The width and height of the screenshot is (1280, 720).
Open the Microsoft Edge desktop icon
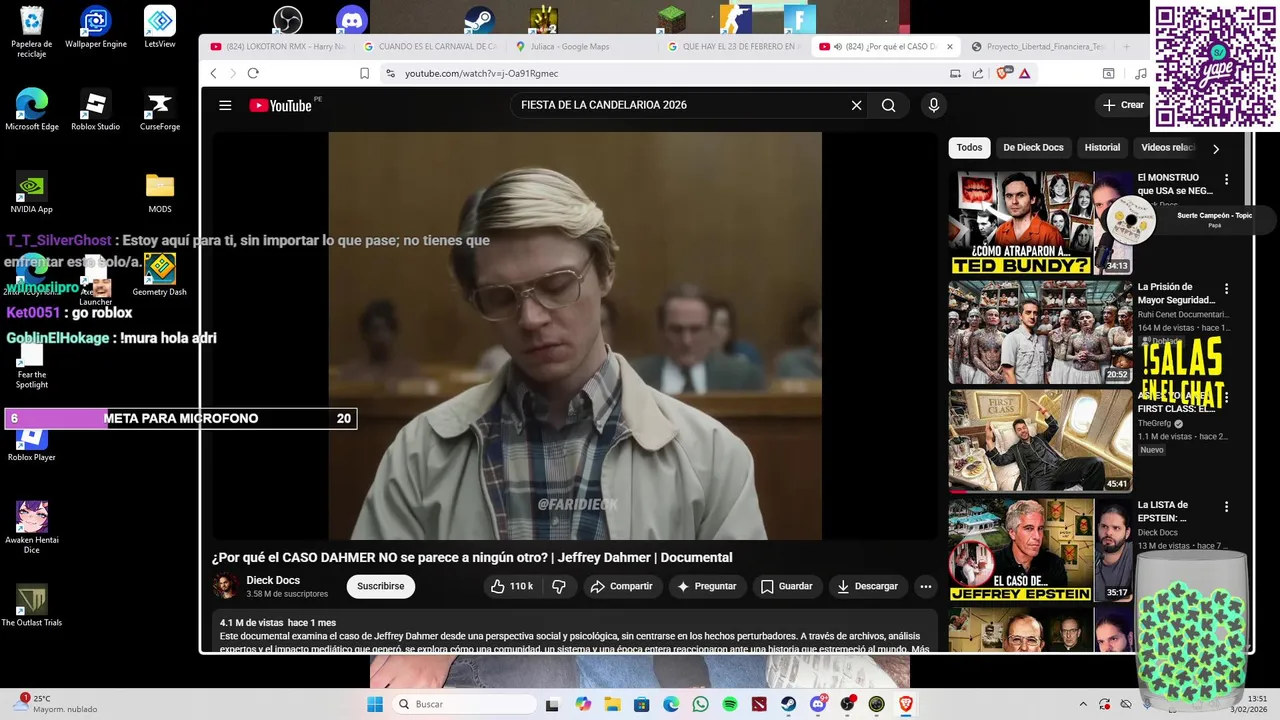click(32, 110)
